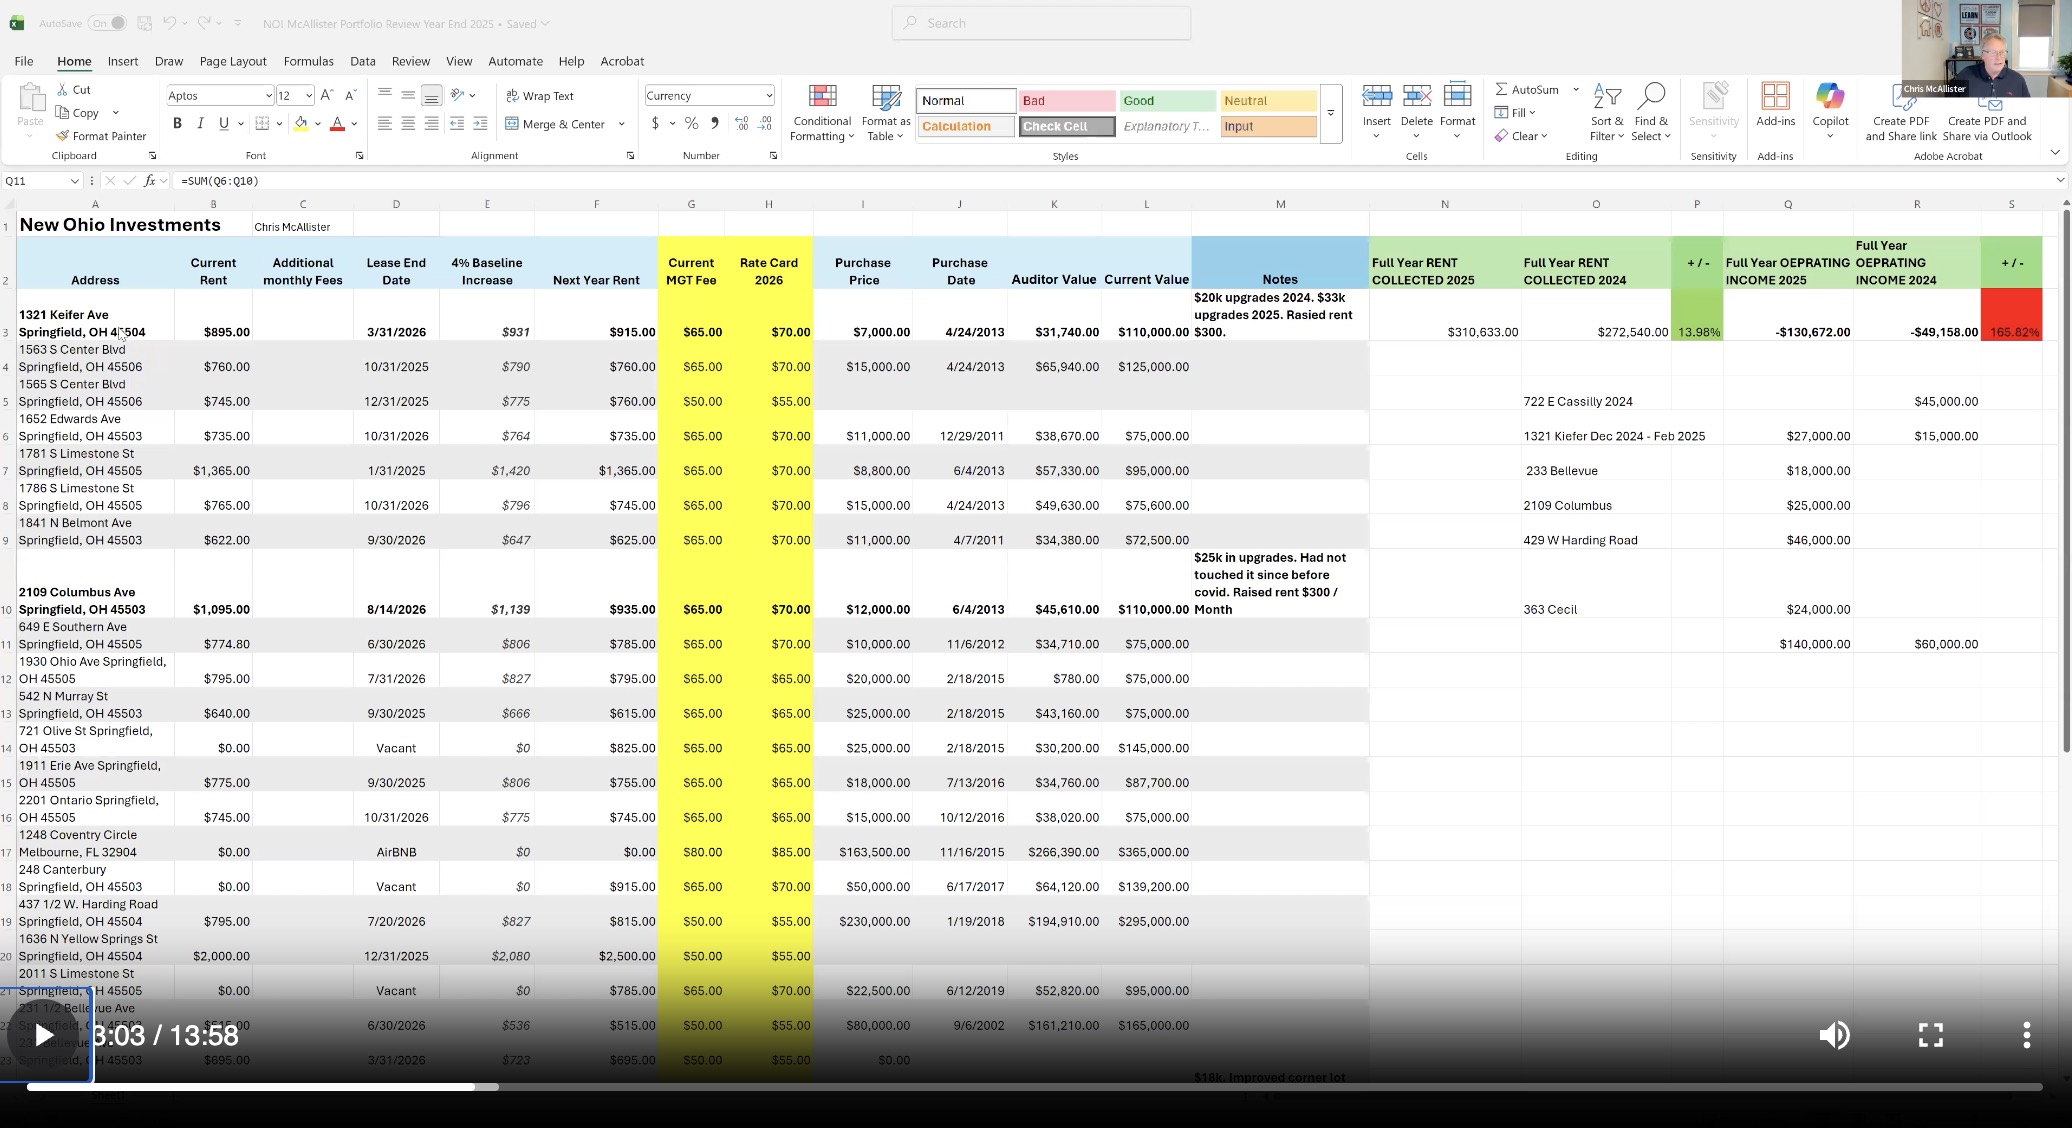This screenshot has height=1128, width=2072.
Task: Toggle bold formatting
Action: 178,123
